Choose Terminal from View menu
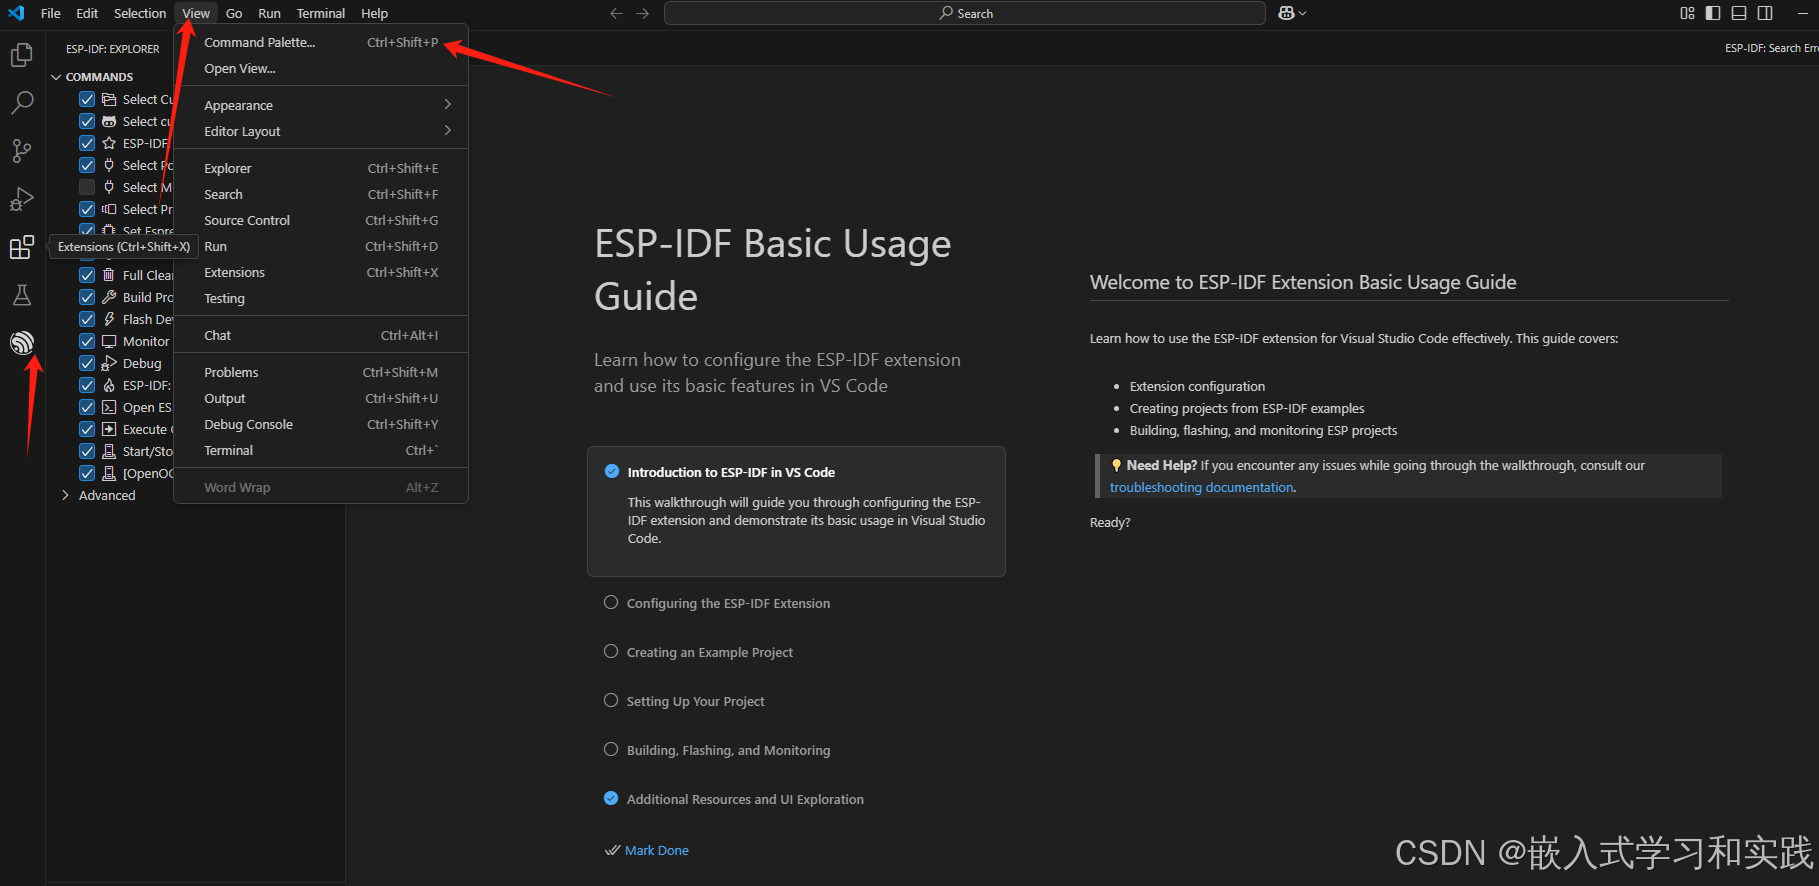This screenshot has width=1819, height=886. coord(321,450)
